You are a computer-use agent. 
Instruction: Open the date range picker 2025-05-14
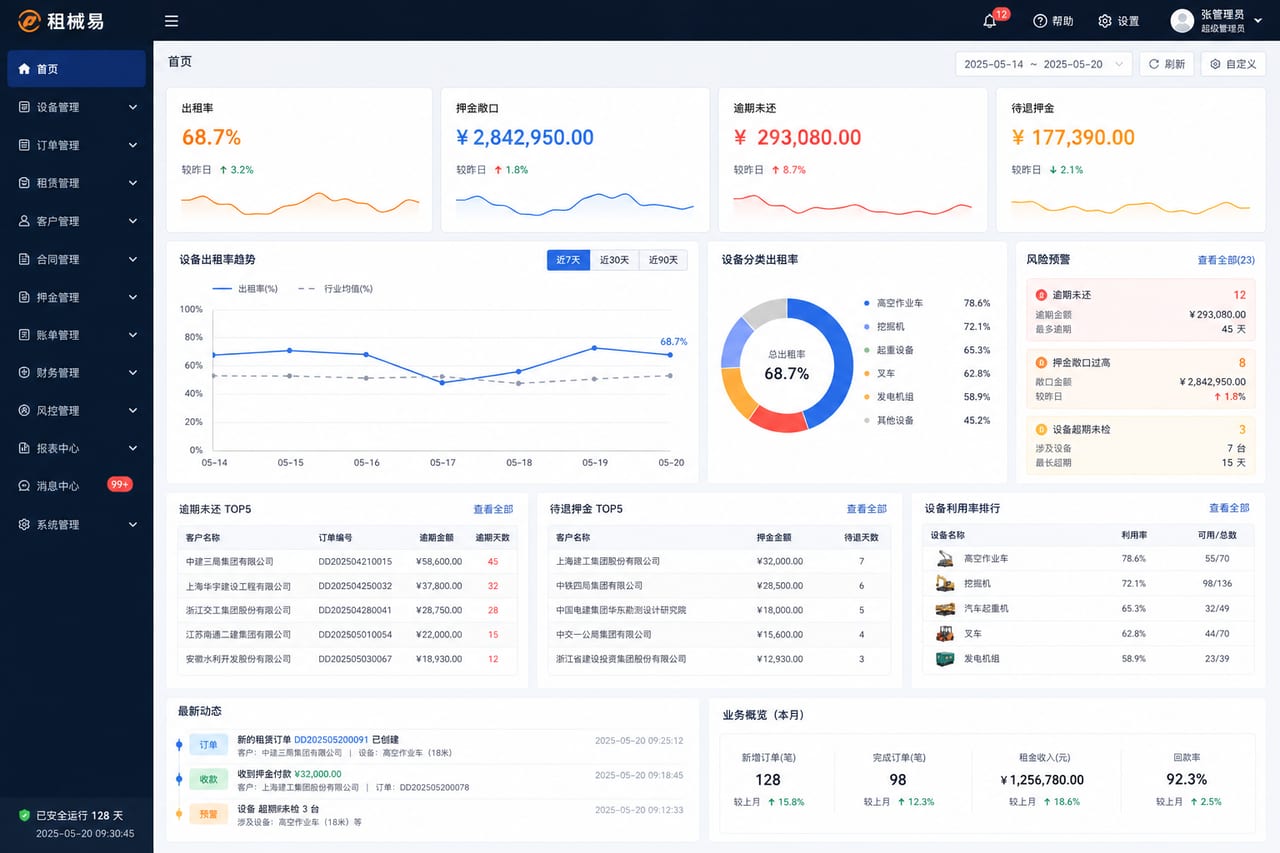[x=1044, y=64]
